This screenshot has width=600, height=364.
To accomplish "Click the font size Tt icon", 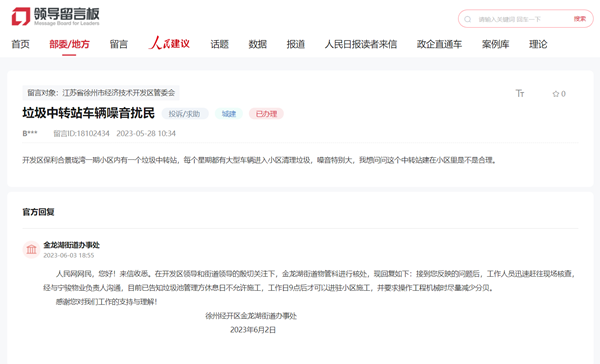I will point(520,93).
